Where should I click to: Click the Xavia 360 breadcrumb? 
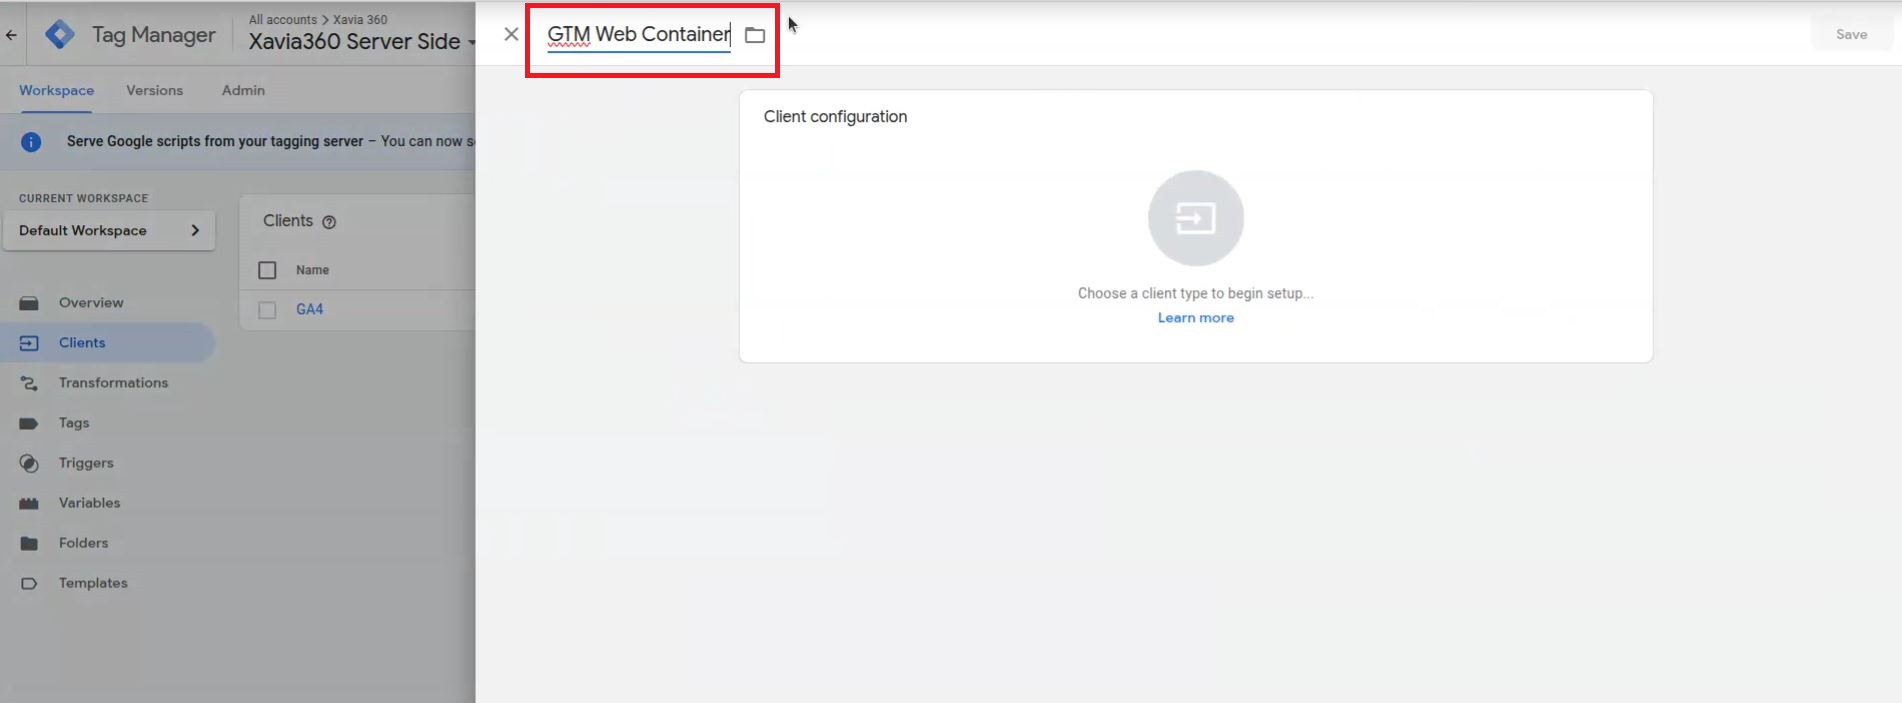(x=360, y=19)
